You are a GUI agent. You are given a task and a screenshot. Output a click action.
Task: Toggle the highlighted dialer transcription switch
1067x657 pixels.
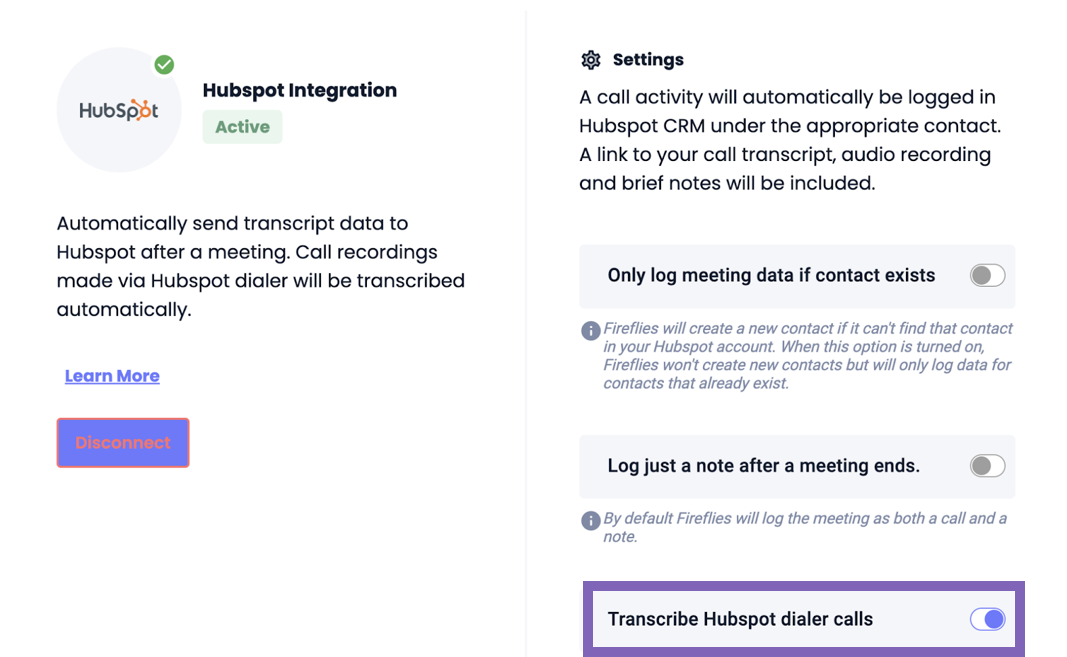point(988,619)
